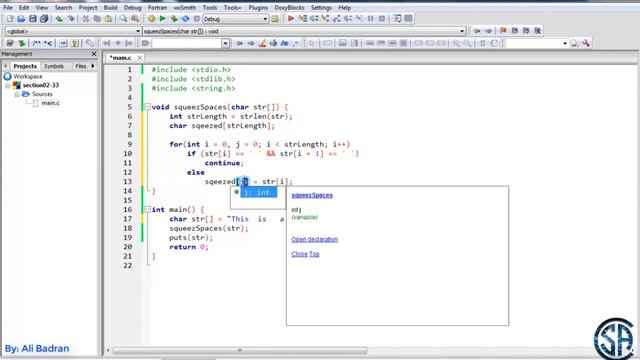Switch to the Symbols tab
640x360 pixels.
coord(54,66)
